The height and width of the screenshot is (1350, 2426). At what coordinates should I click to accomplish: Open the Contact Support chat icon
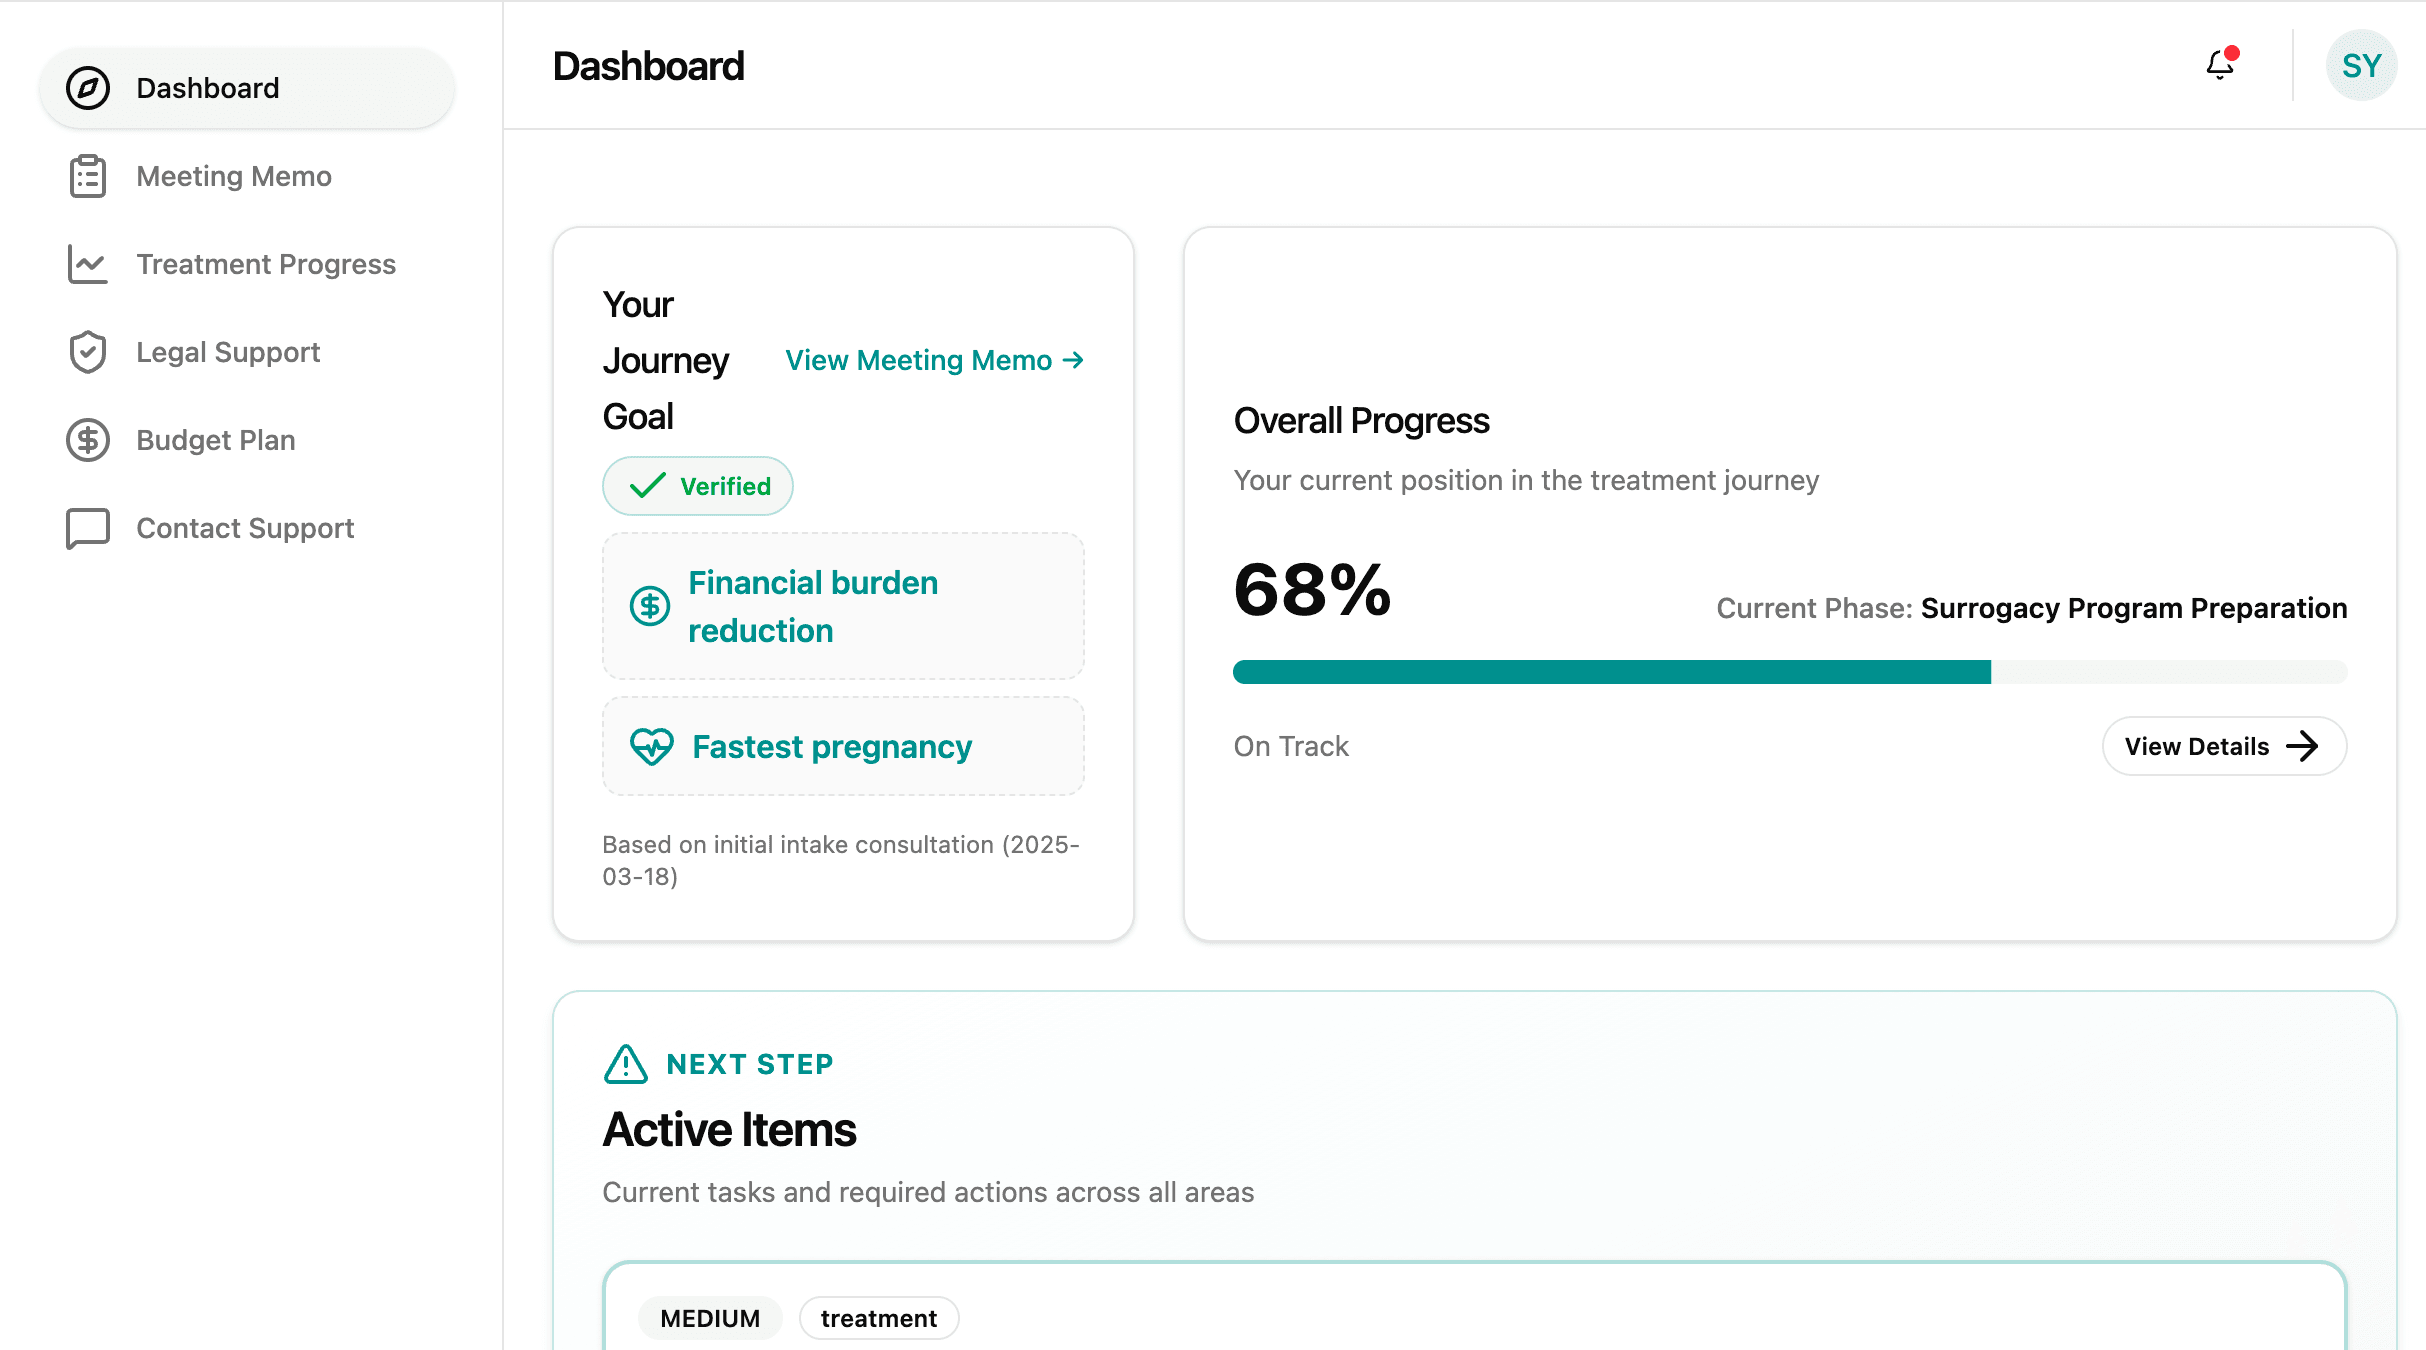click(88, 528)
